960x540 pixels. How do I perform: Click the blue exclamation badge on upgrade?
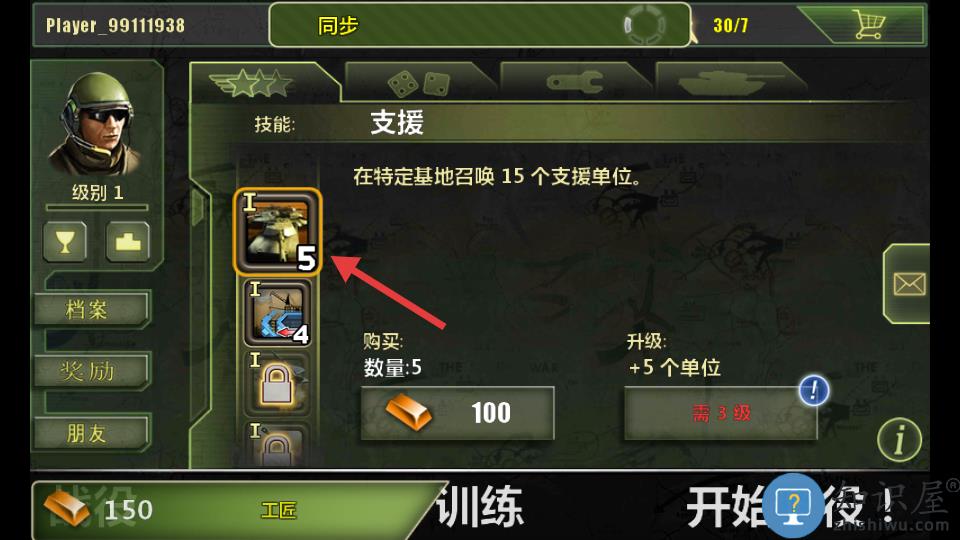coord(814,390)
